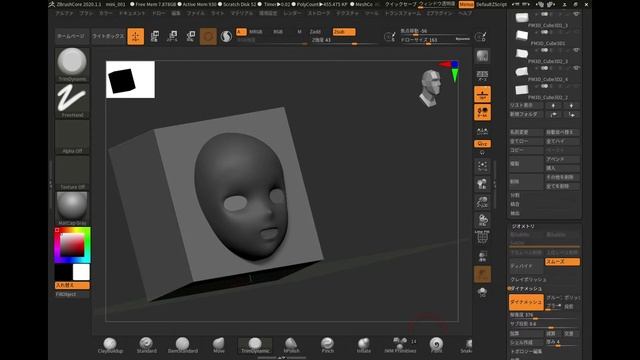Open the Transform menu
This screenshot has width=640, height=360.
pos(402,13)
